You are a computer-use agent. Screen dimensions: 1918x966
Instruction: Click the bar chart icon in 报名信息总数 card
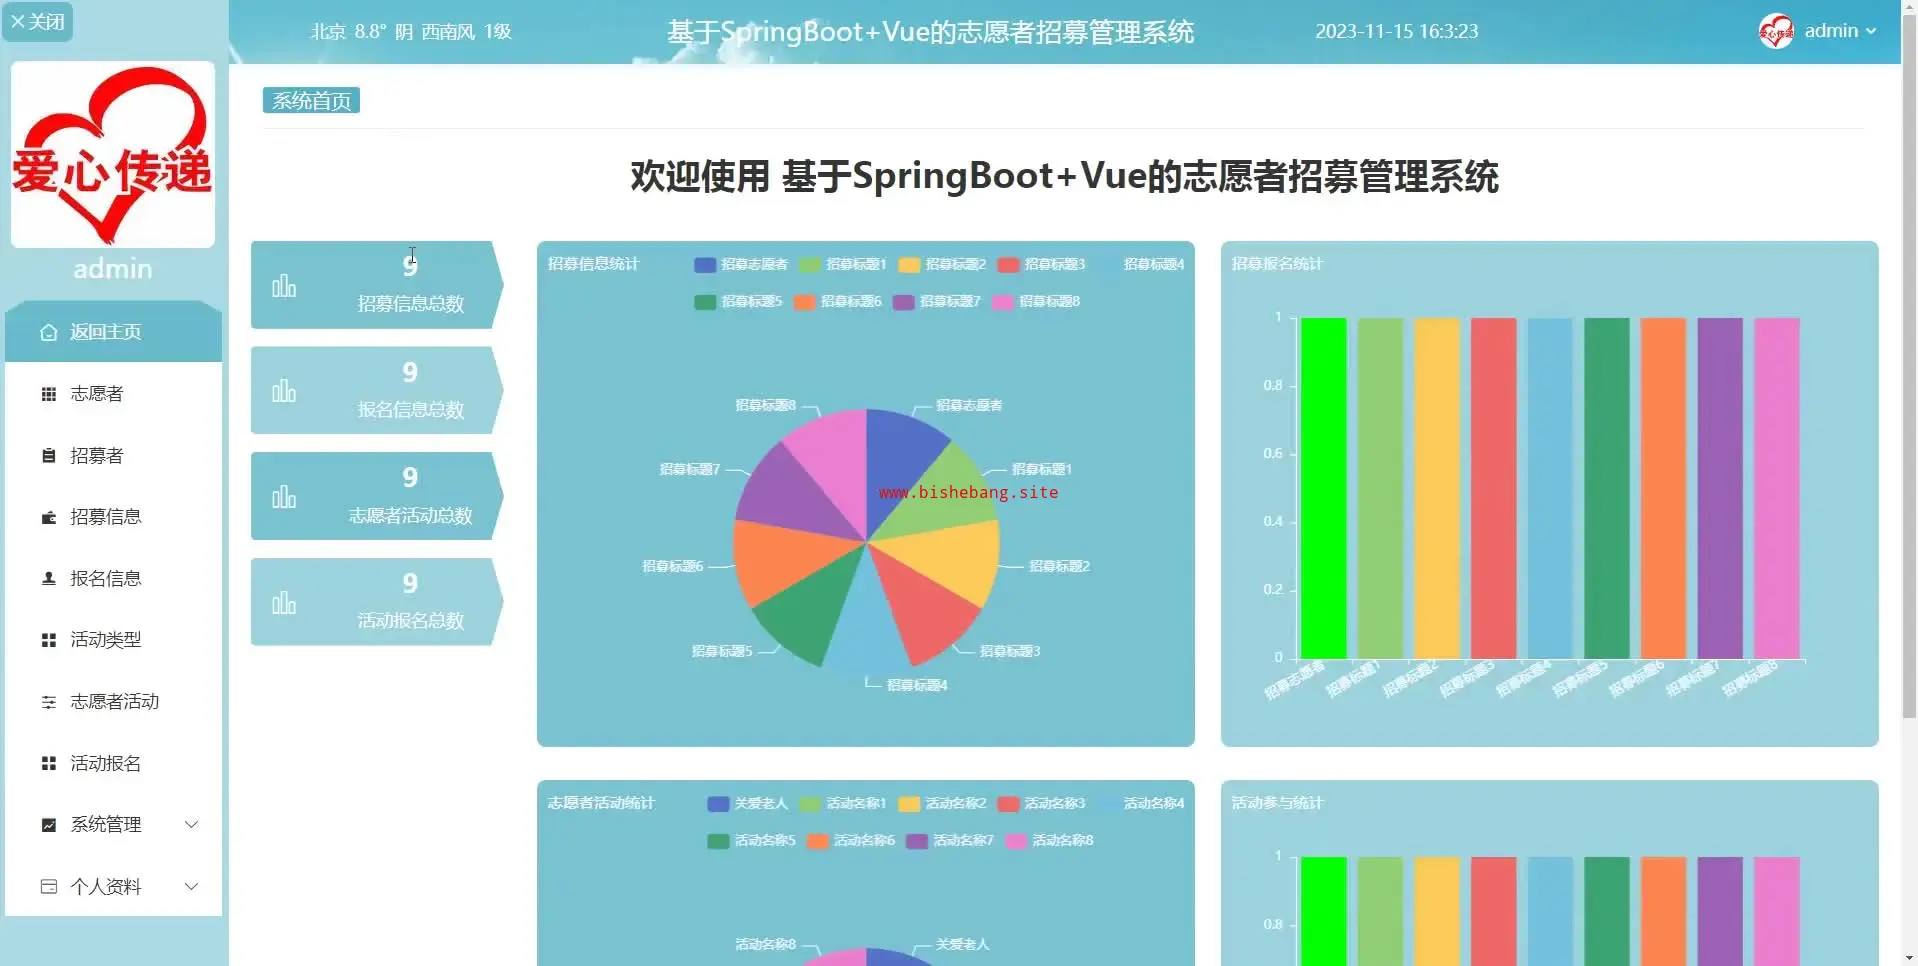284,391
